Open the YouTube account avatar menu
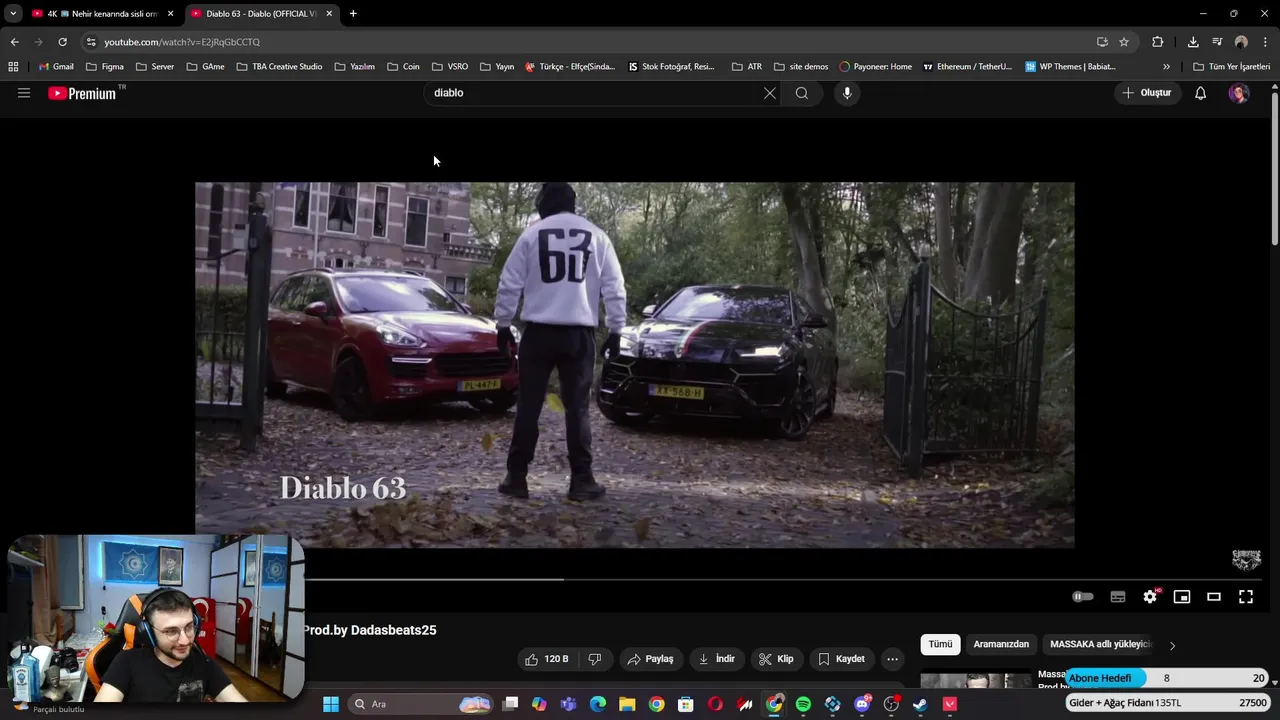The width and height of the screenshot is (1280, 720). pyautogui.click(x=1239, y=93)
